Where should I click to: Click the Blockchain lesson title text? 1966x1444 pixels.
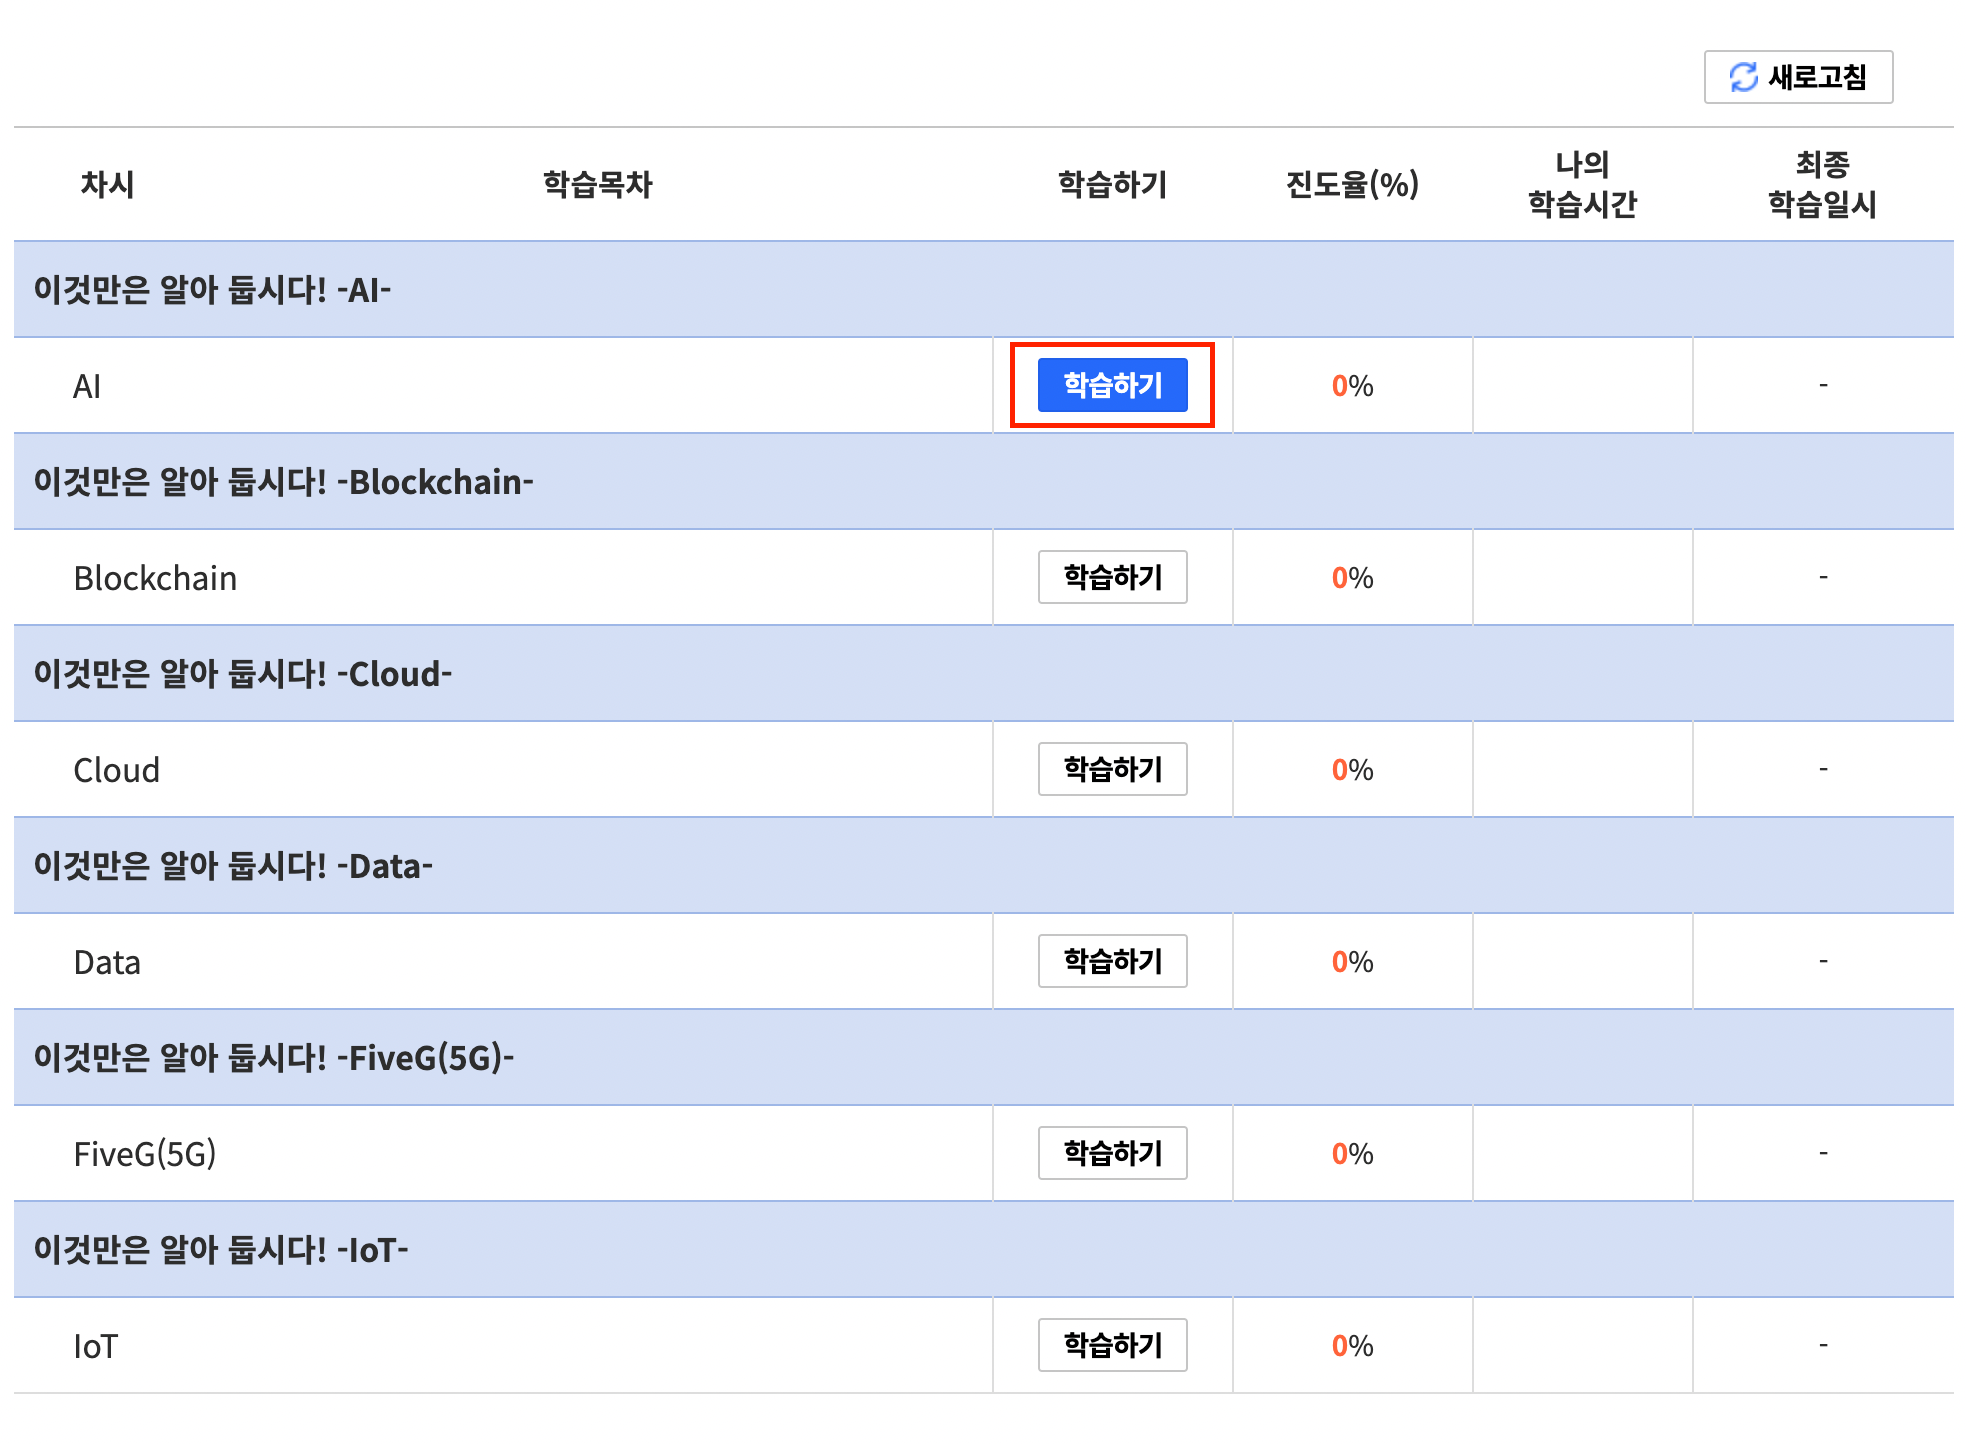pos(155,578)
